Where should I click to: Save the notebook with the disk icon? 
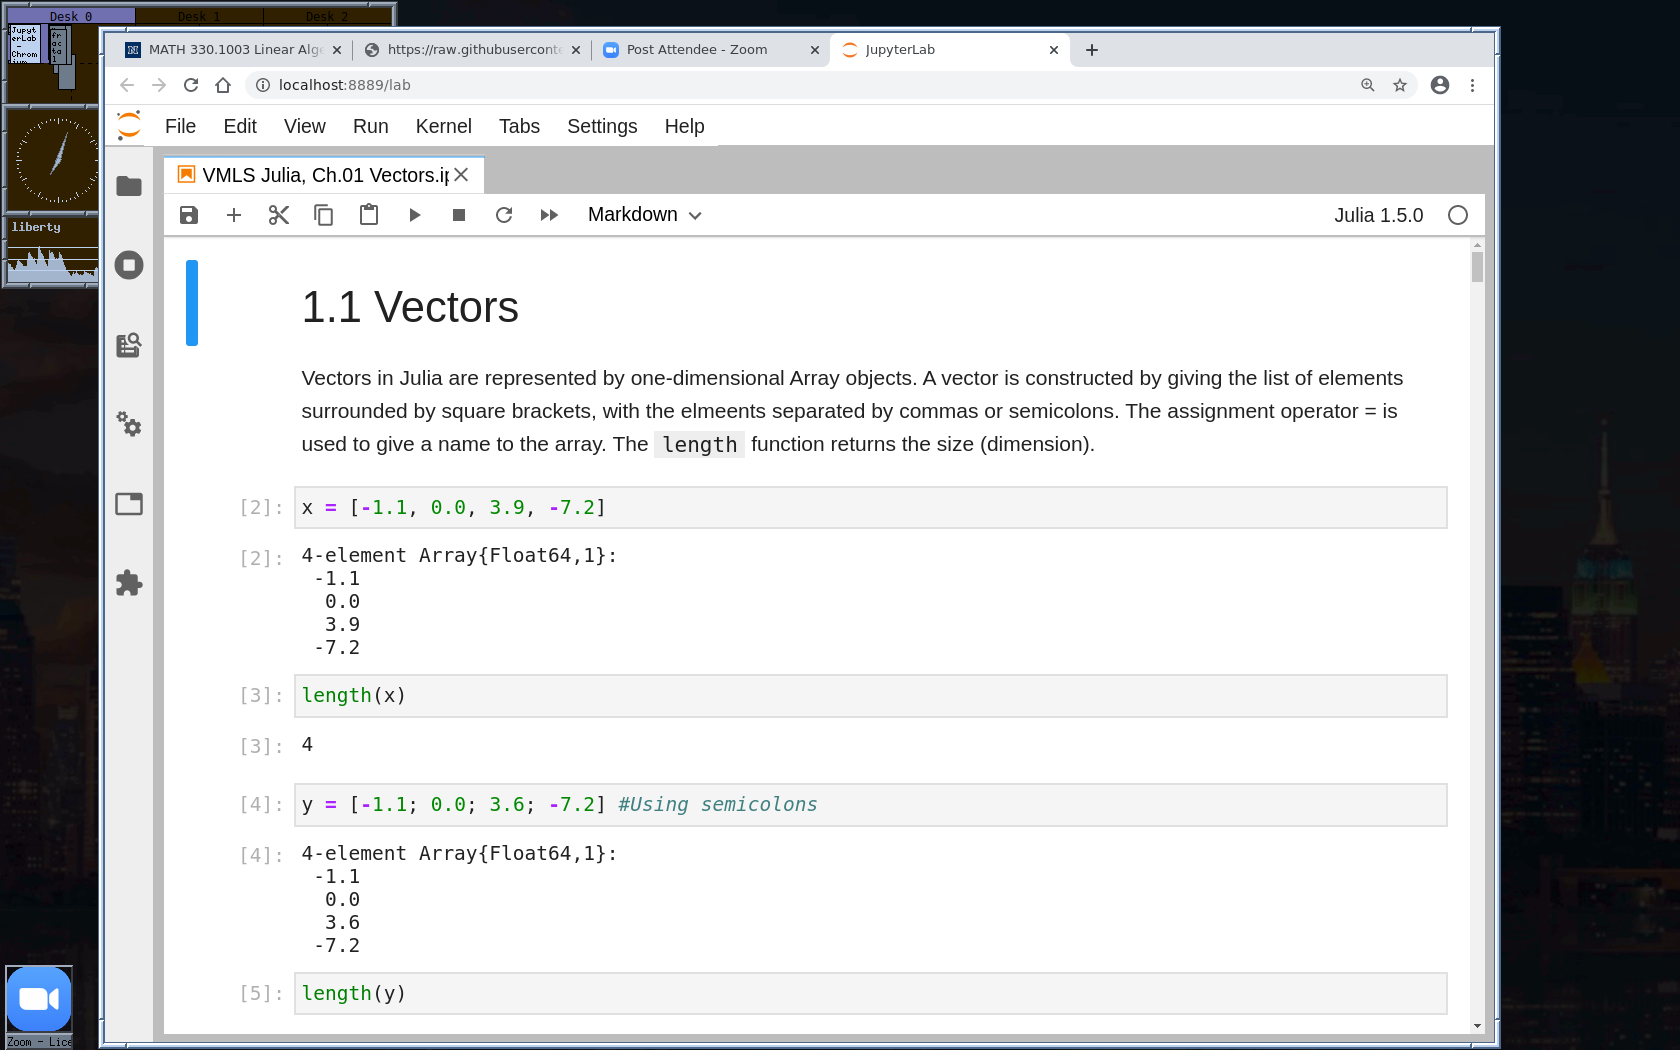(x=189, y=215)
